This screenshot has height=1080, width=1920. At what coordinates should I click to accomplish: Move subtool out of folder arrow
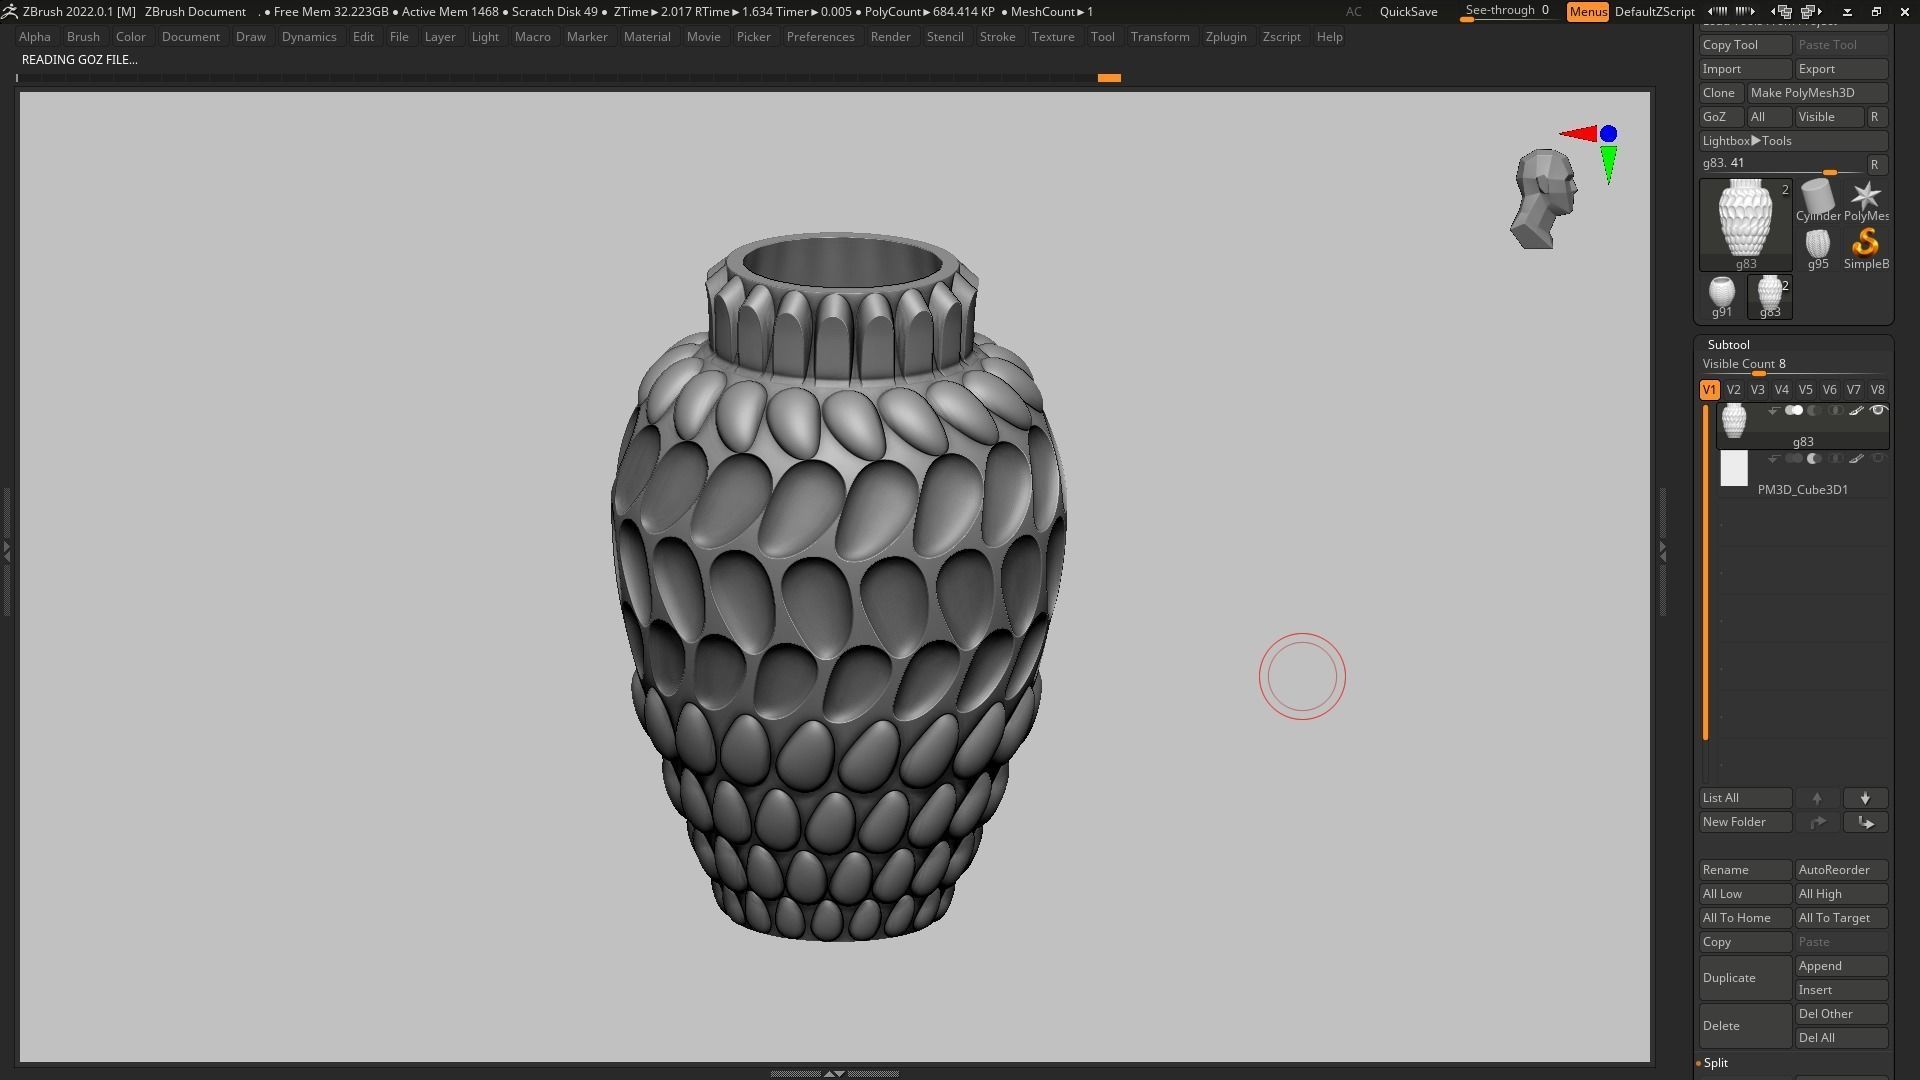tap(1817, 822)
